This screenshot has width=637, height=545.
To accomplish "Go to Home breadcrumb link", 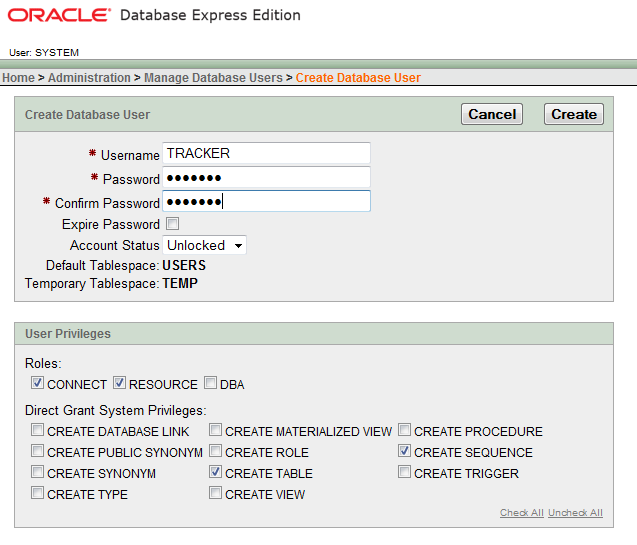I will pos(18,77).
